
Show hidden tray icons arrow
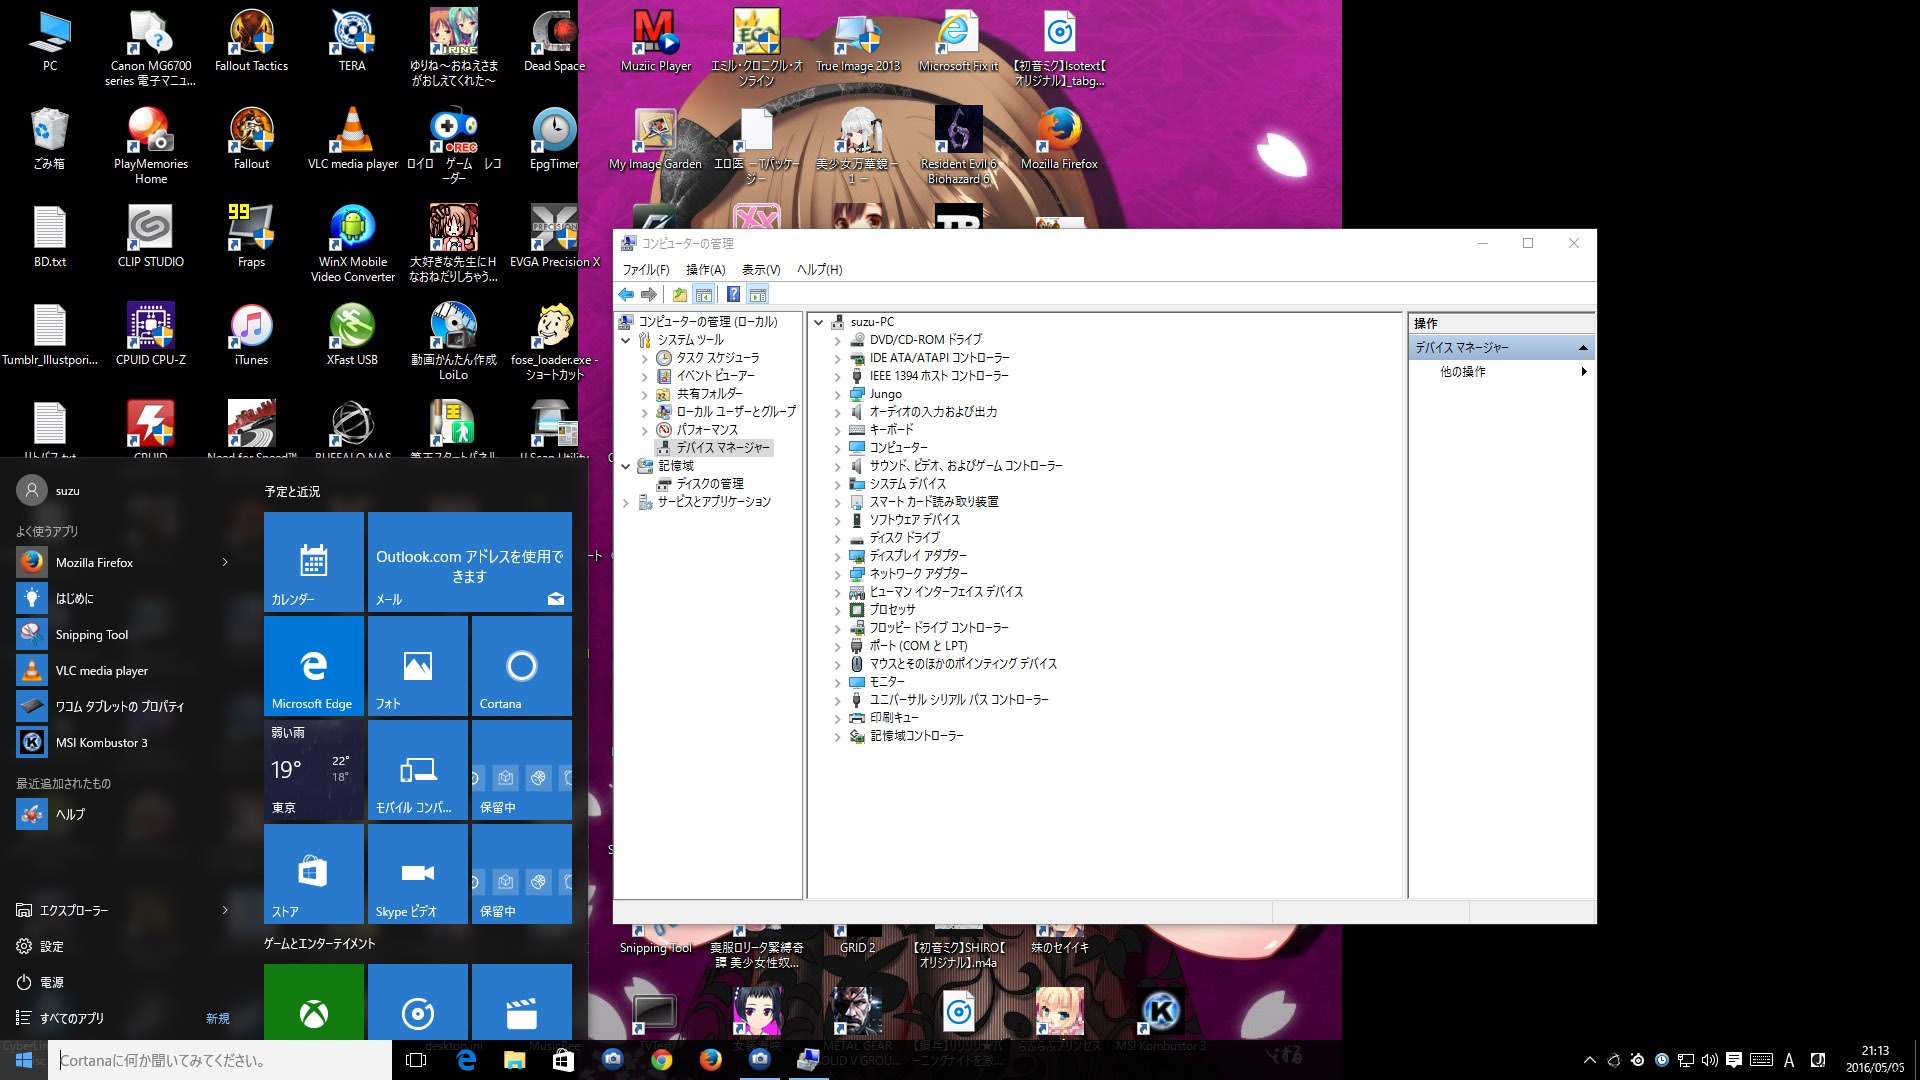coord(1590,1060)
